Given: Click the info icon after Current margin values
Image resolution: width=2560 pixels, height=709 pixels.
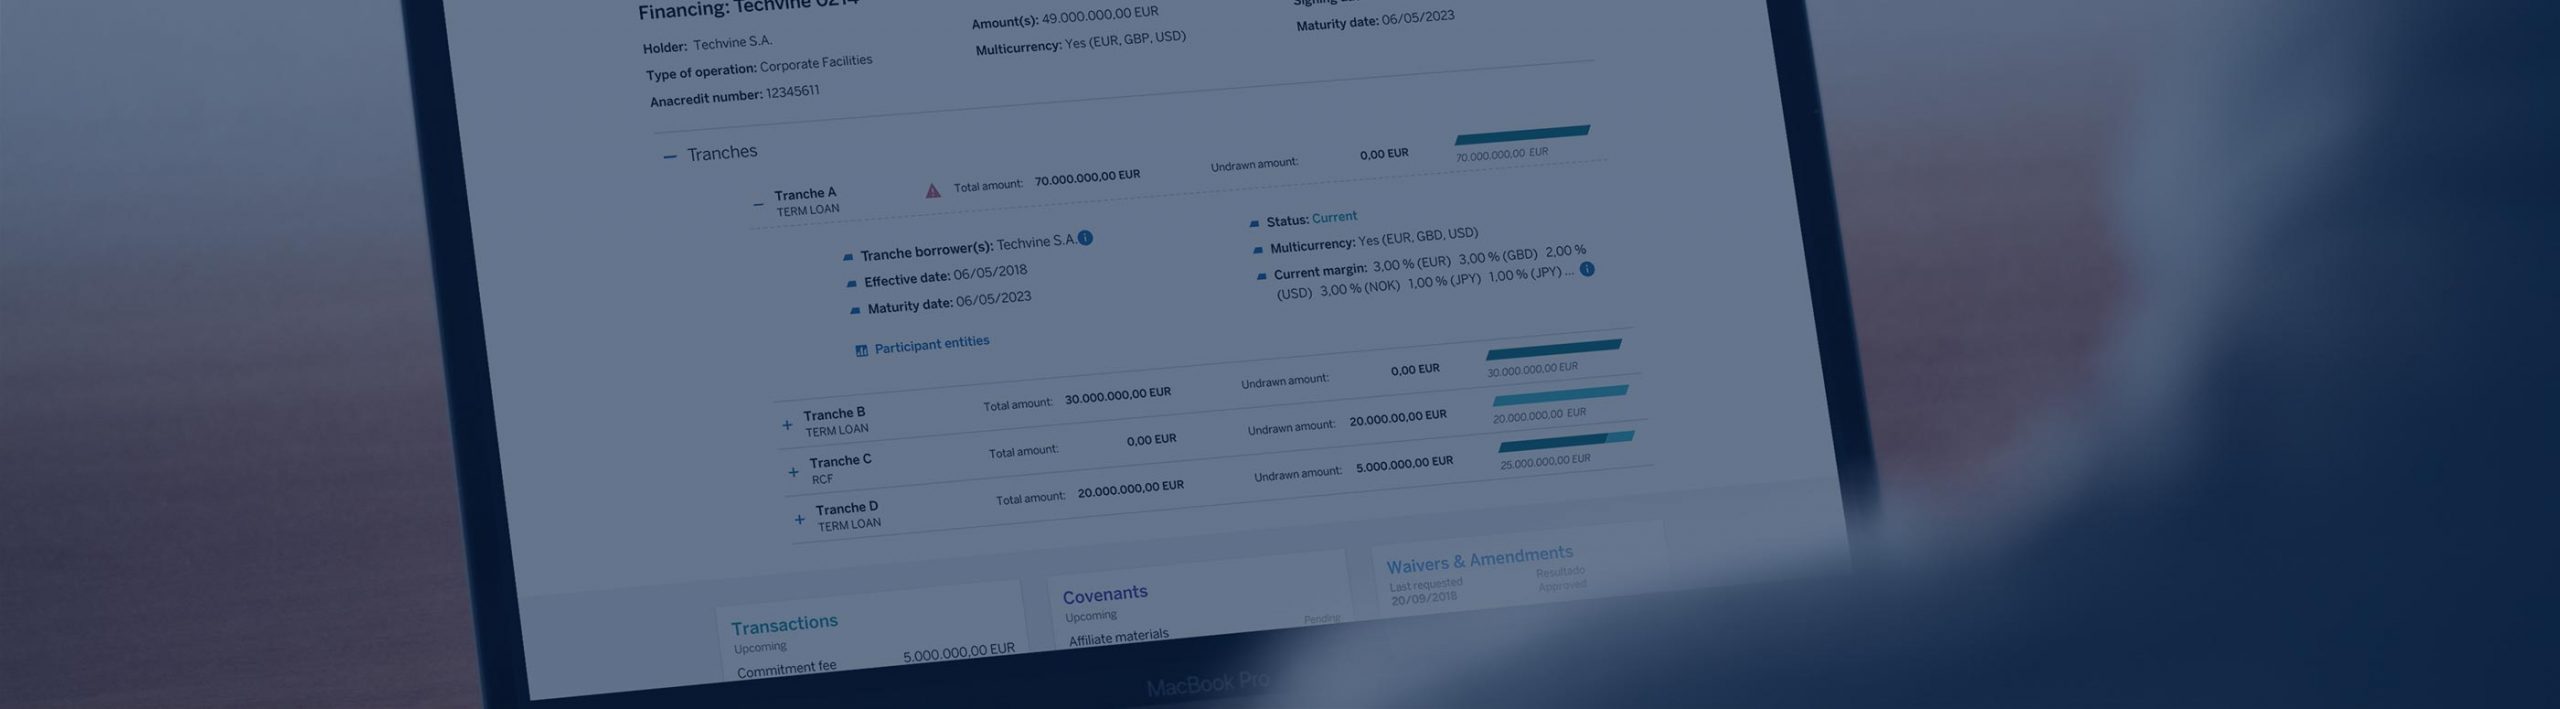Looking at the screenshot, I should click(1586, 269).
